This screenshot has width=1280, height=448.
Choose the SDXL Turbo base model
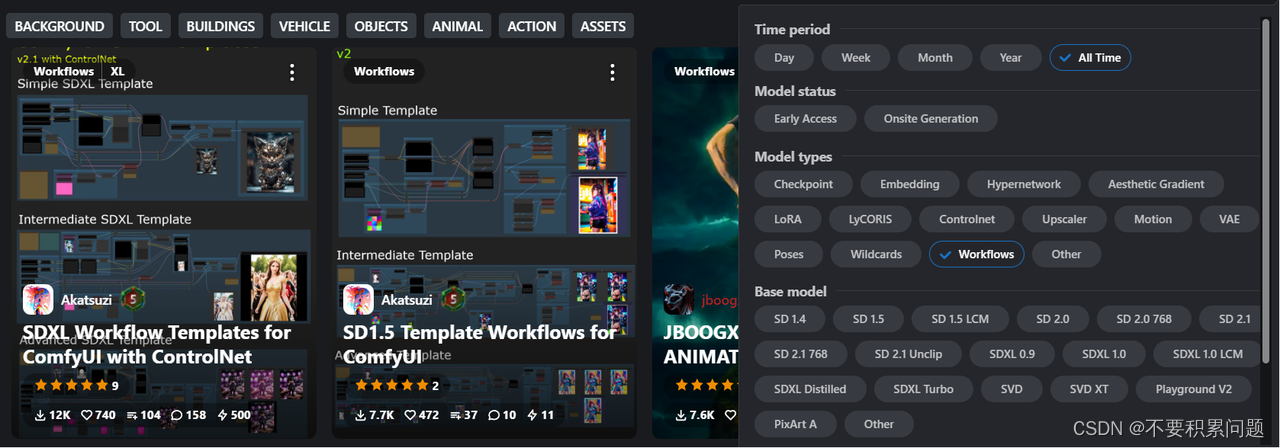(923, 389)
